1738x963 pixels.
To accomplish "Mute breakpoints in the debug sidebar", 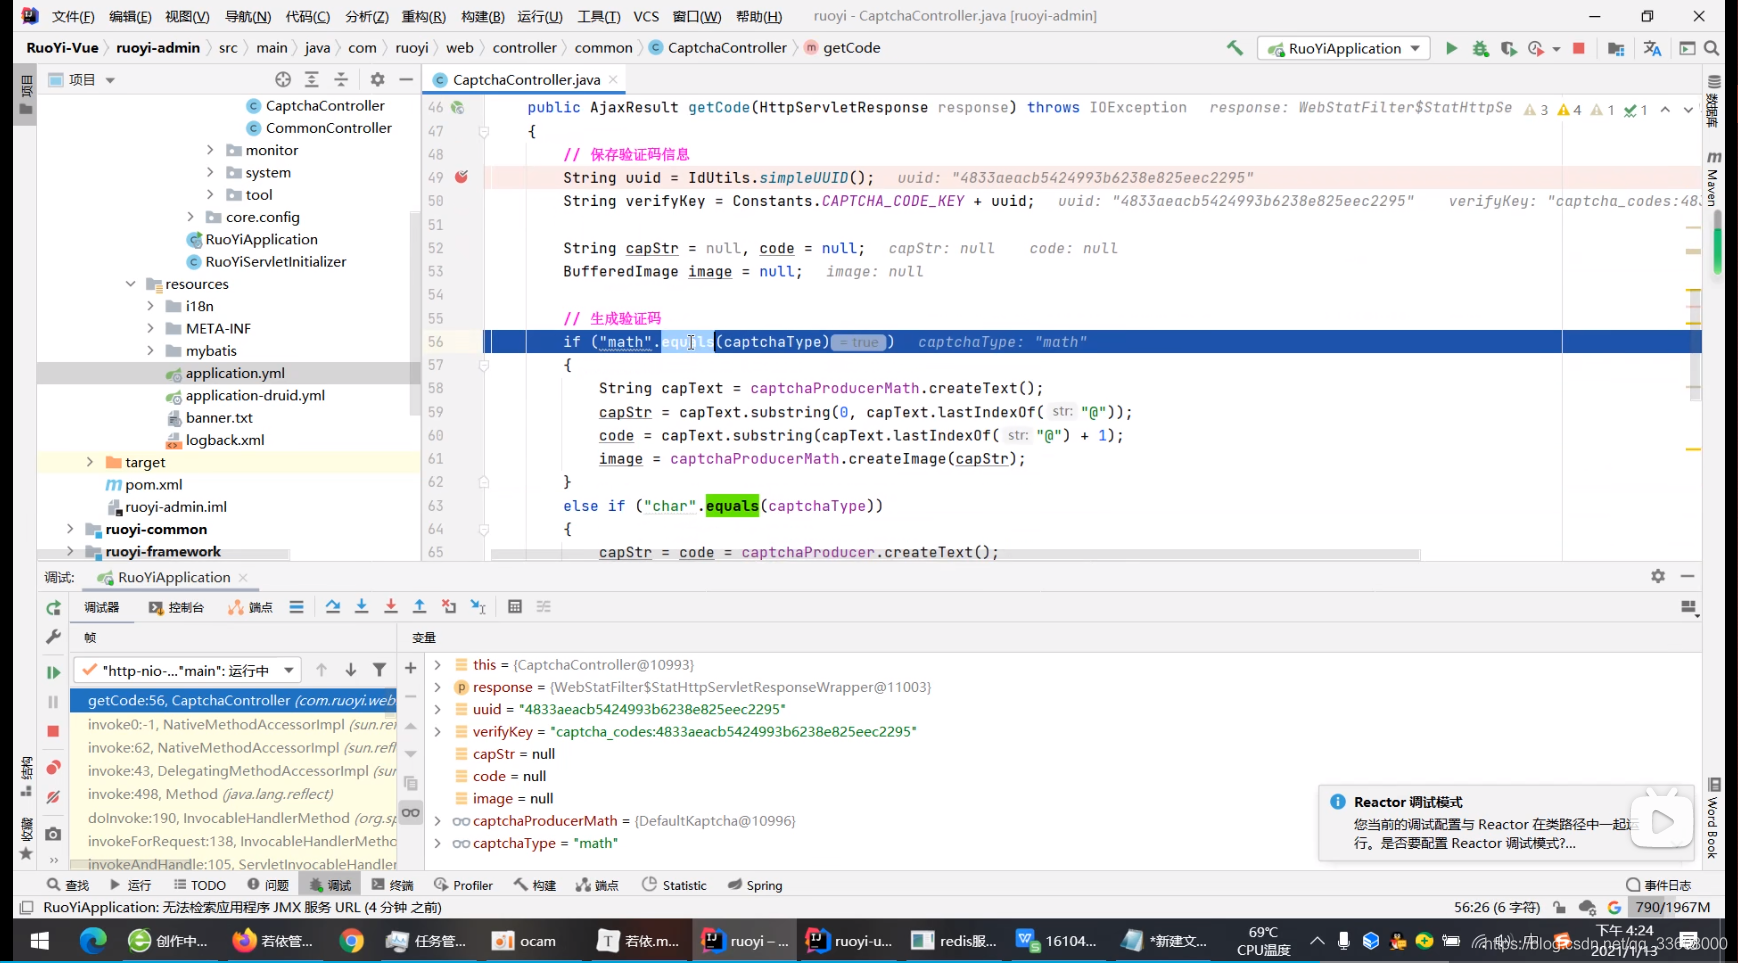I will 53,797.
